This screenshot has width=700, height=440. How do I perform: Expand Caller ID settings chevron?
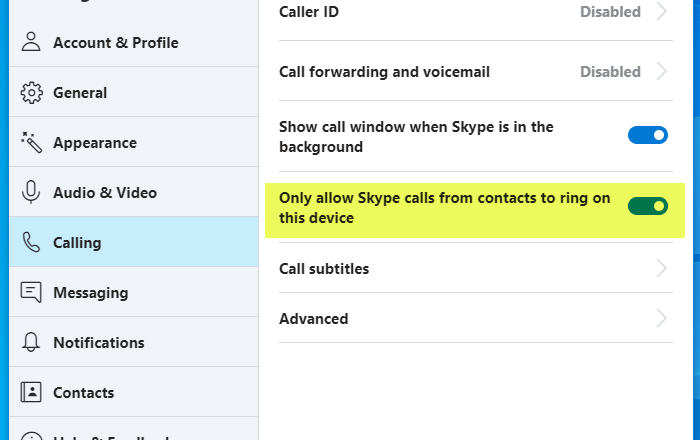[661, 12]
